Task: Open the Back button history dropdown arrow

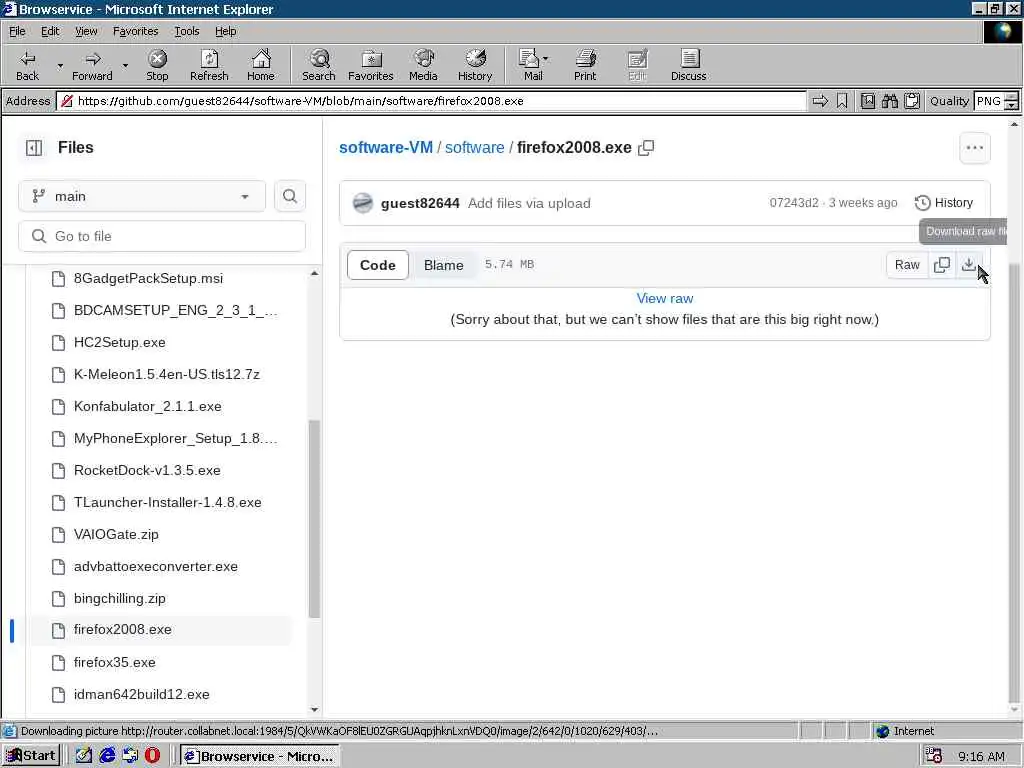Action: tap(59, 65)
